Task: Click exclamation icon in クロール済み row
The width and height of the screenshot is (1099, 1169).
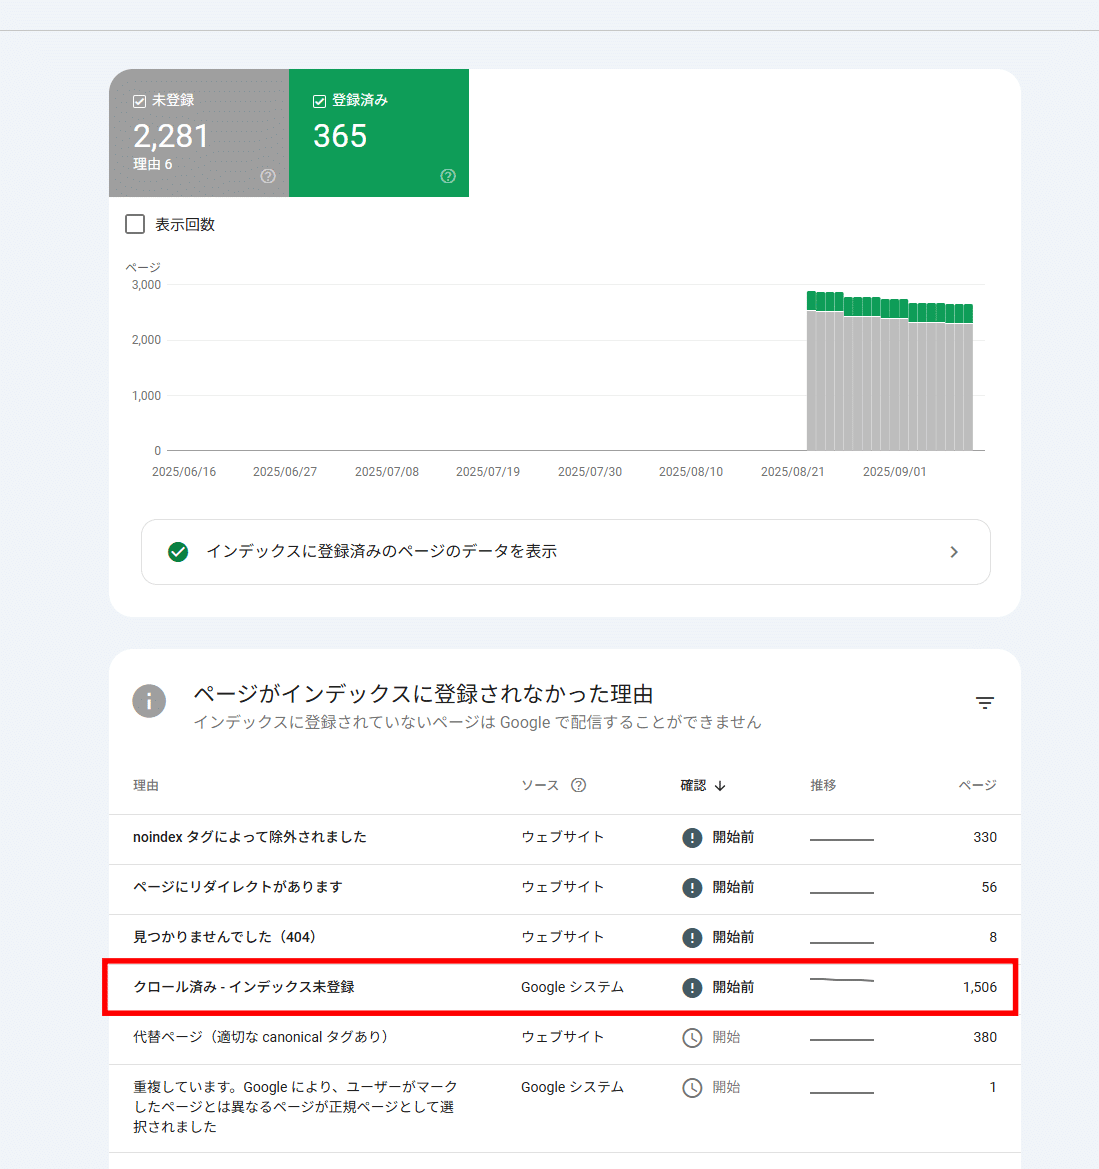Action: (x=692, y=988)
